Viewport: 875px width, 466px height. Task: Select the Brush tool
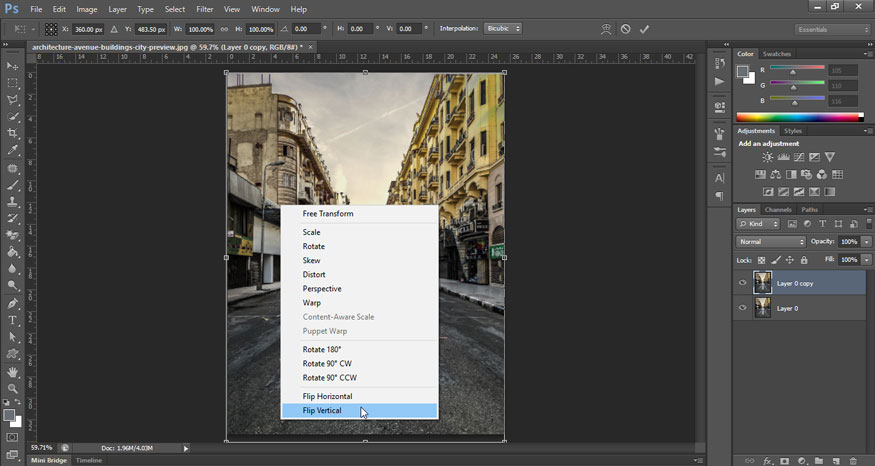coord(12,185)
